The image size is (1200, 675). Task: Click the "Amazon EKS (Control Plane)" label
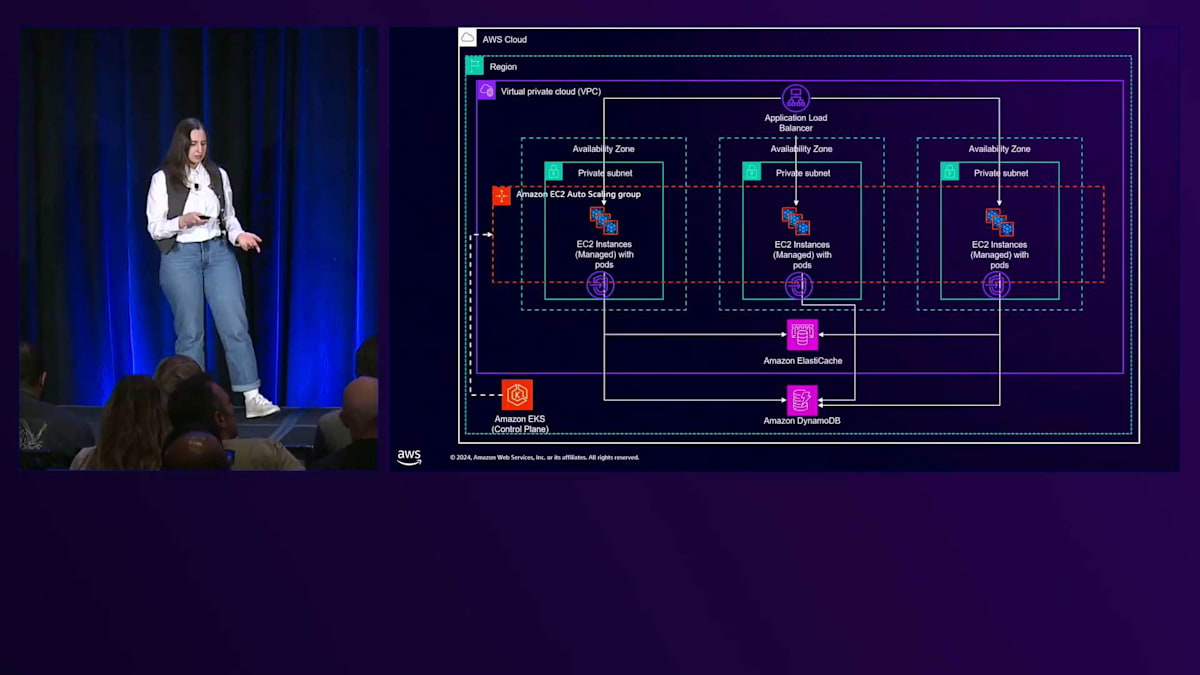520,424
